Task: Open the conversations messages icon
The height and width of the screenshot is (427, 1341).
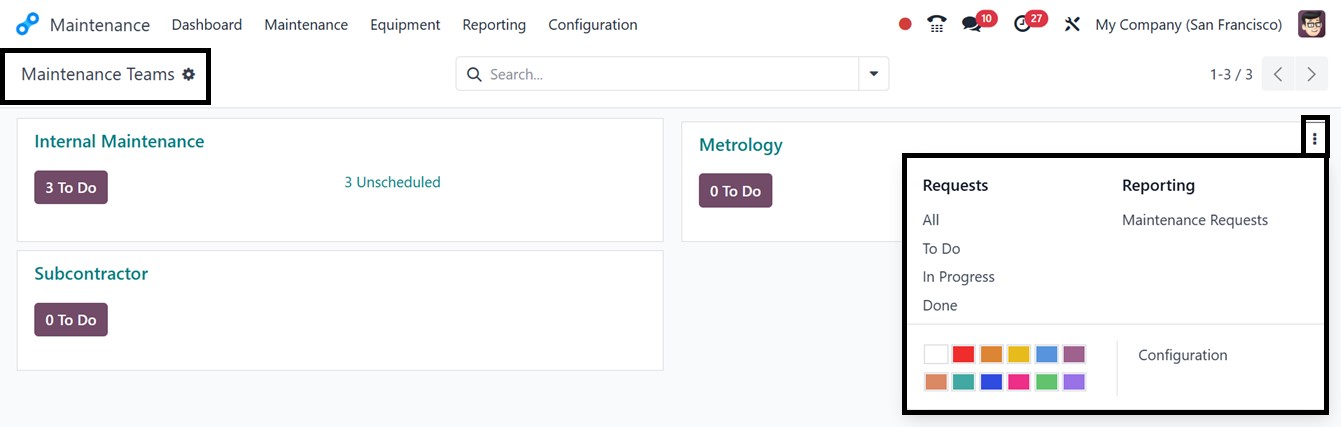Action: 971,25
